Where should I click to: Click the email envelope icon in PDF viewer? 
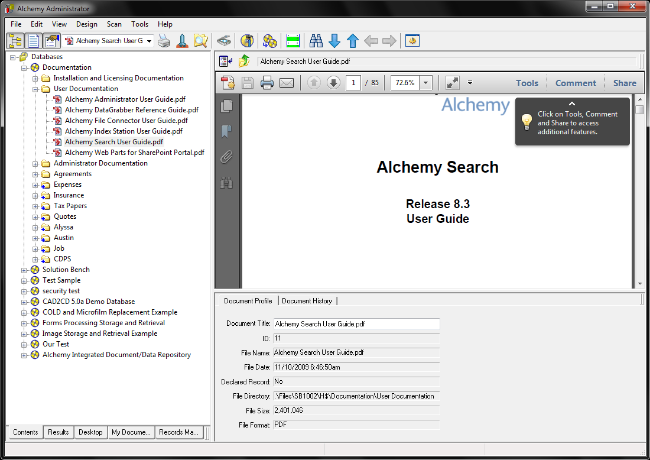click(286, 83)
